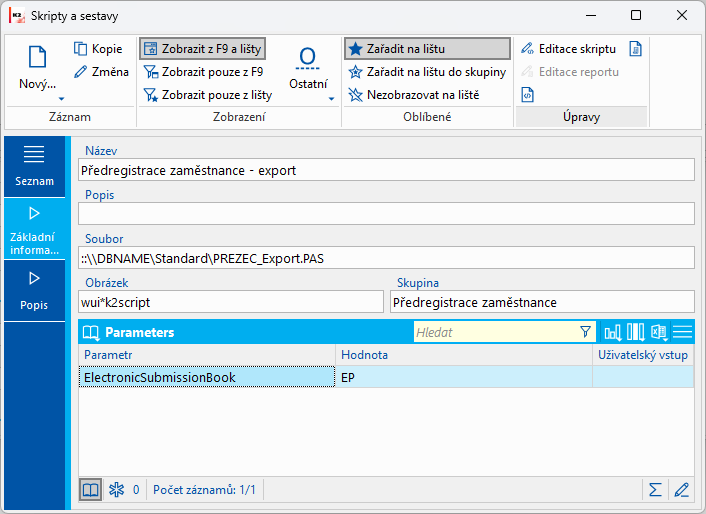Open the graph icon in Parameters header
706x514 pixels.
(x=612, y=333)
